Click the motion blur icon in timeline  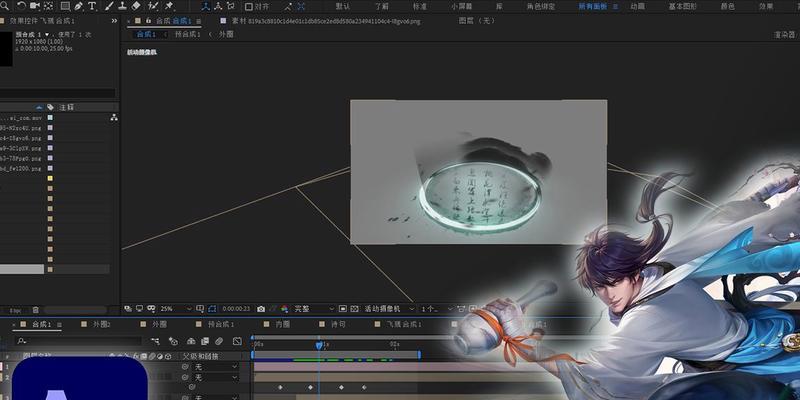219,341
